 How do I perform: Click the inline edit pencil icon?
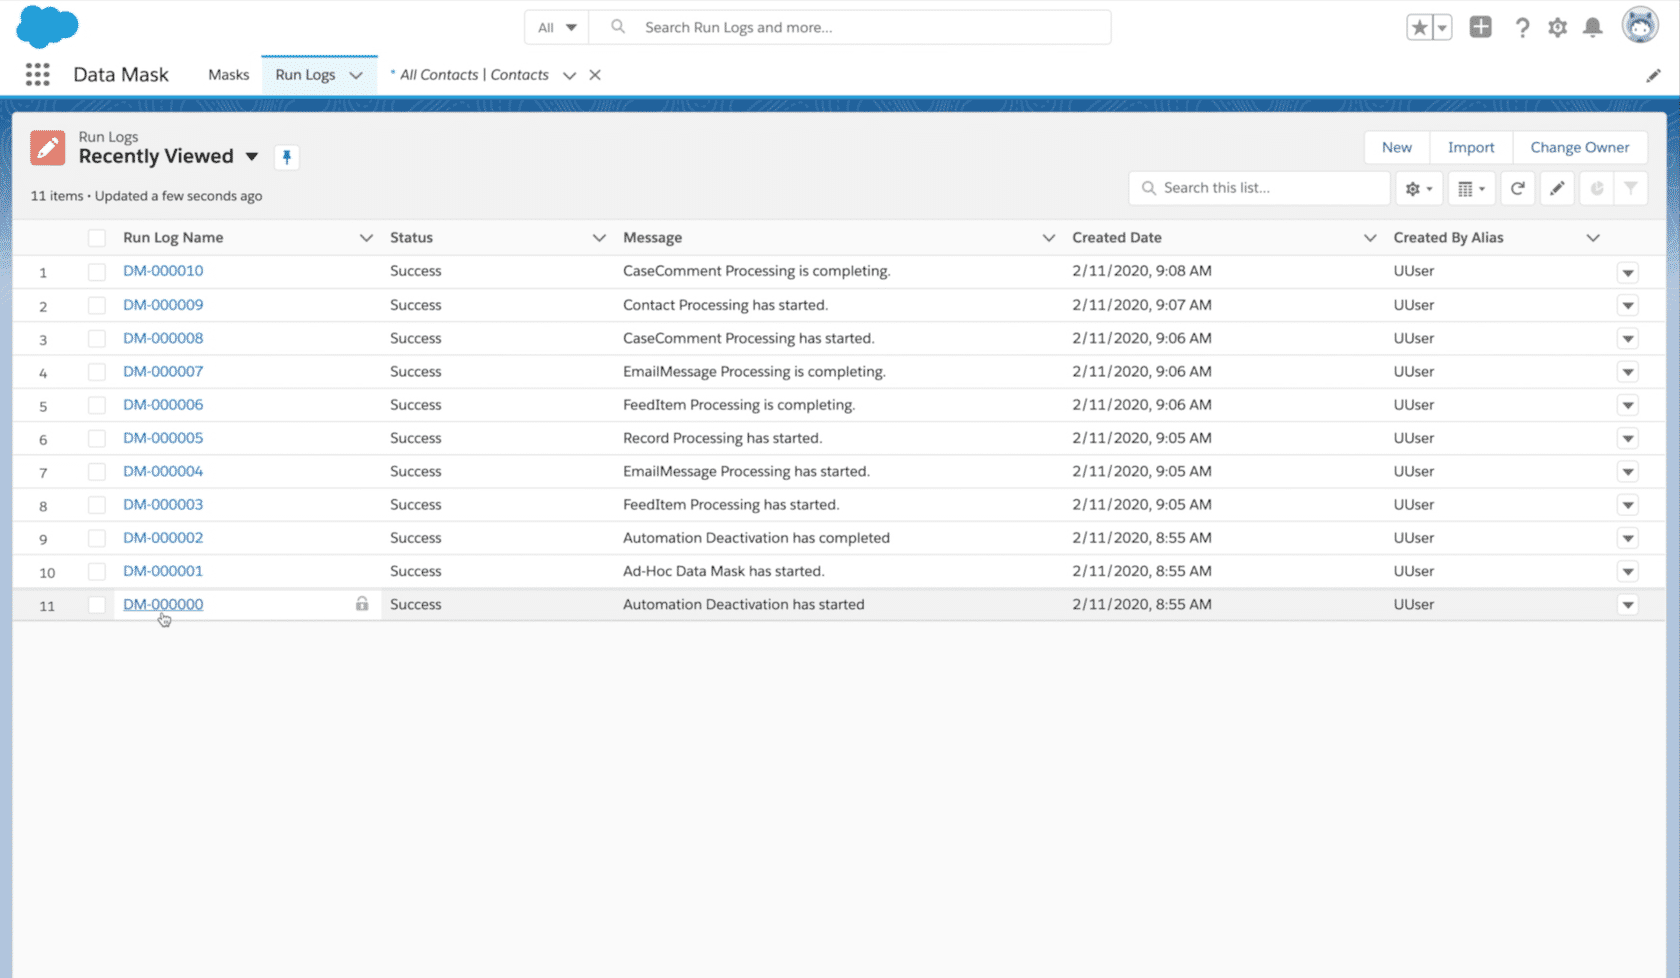pyautogui.click(x=1557, y=188)
